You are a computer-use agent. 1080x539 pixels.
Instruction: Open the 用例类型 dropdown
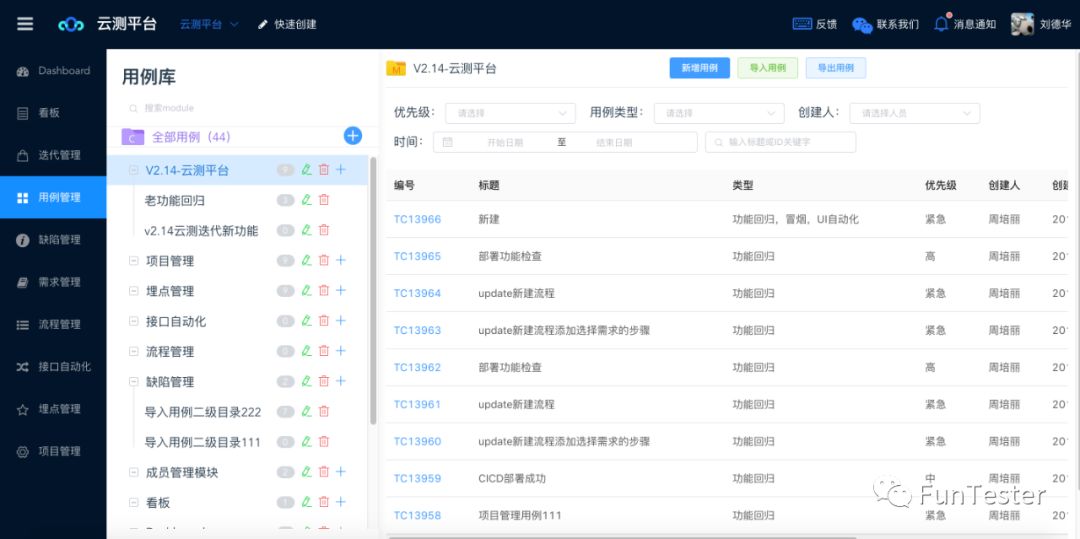click(719, 113)
